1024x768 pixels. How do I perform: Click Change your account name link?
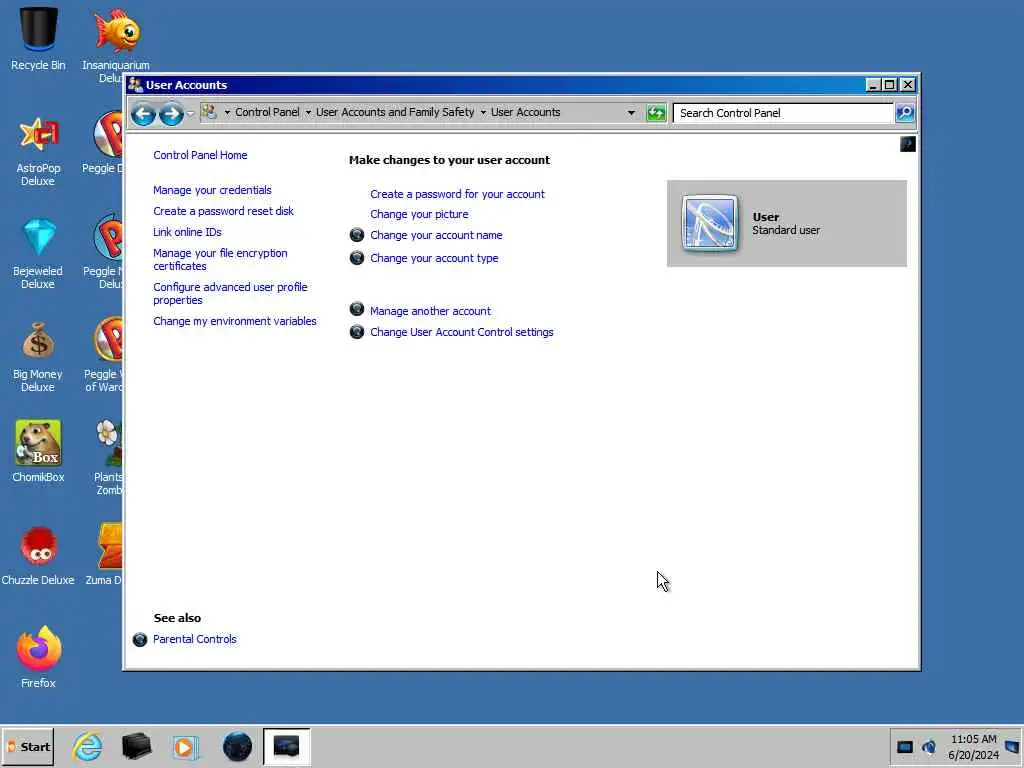[436, 235]
